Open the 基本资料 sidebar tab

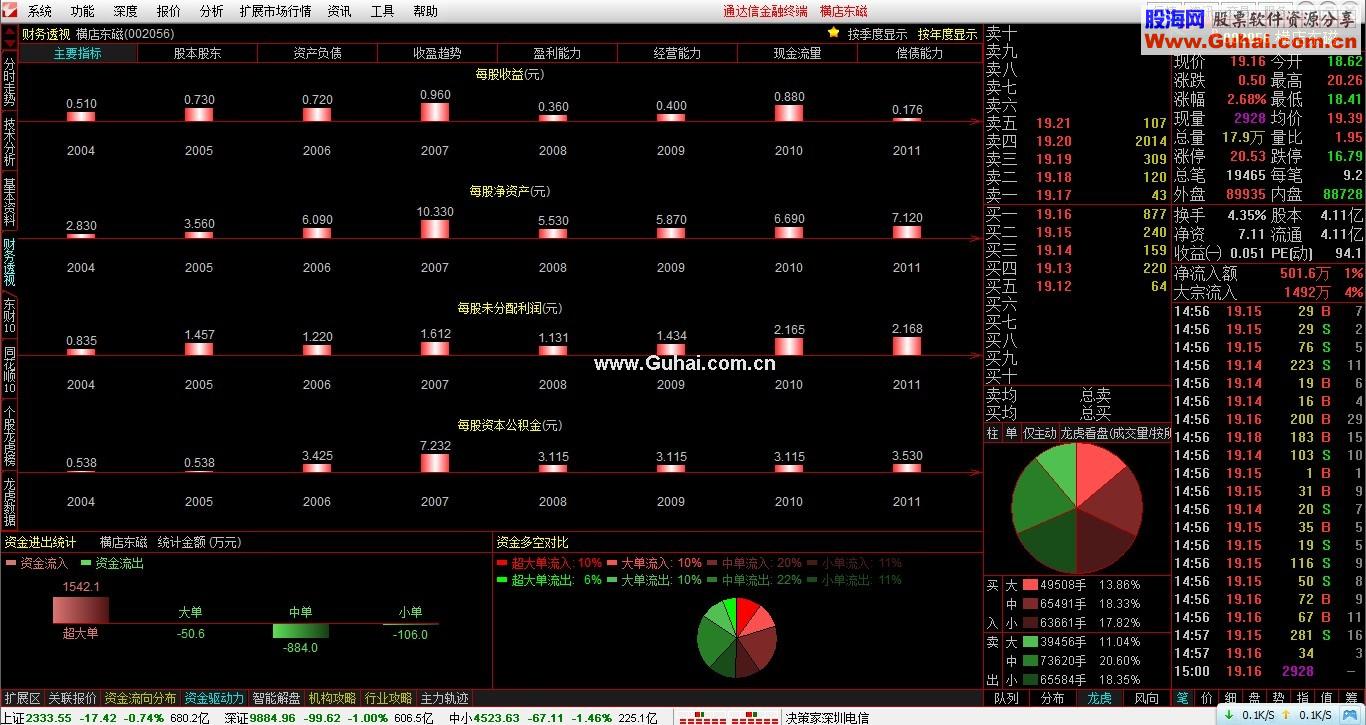pos(9,201)
